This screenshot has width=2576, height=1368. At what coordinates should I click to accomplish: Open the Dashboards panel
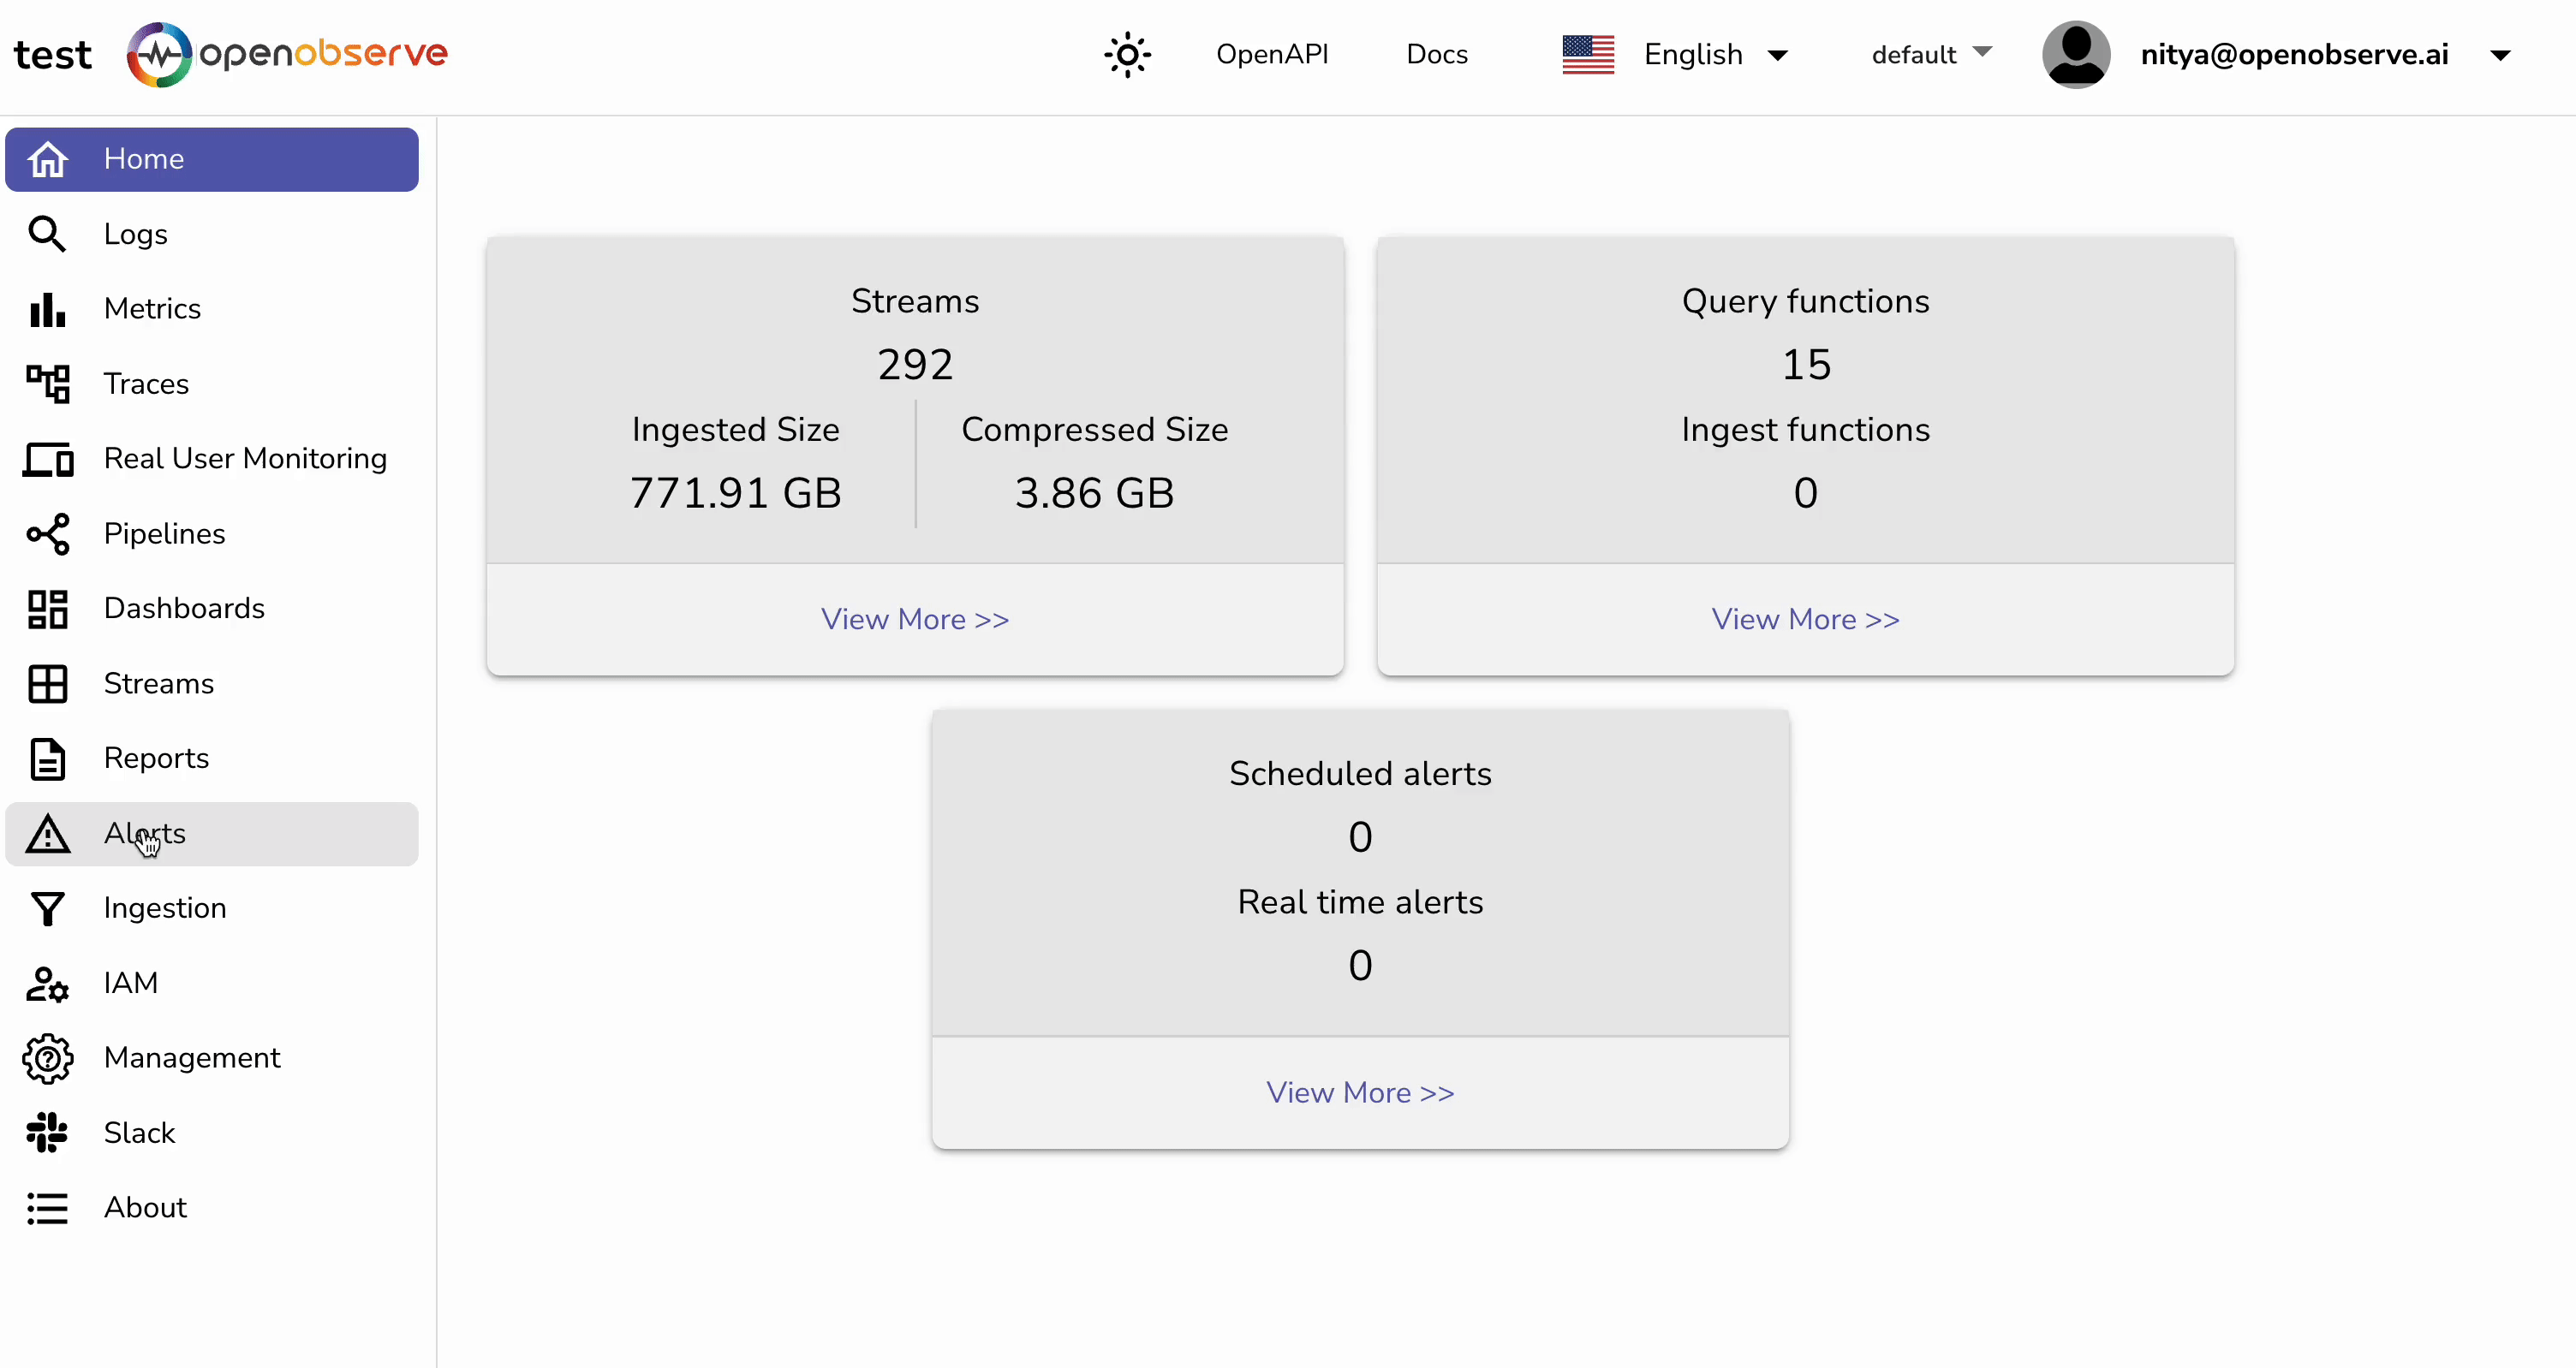(x=183, y=608)
